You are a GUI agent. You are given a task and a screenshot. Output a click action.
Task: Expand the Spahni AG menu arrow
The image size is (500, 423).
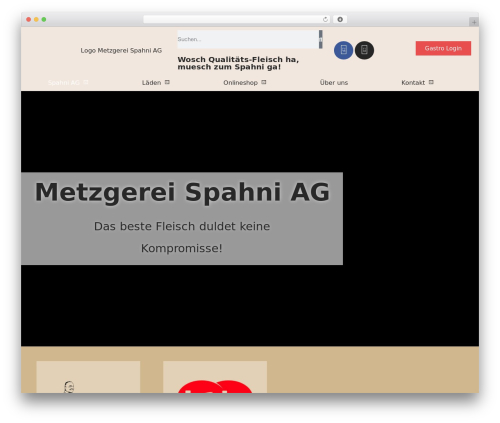coord(86,82)
